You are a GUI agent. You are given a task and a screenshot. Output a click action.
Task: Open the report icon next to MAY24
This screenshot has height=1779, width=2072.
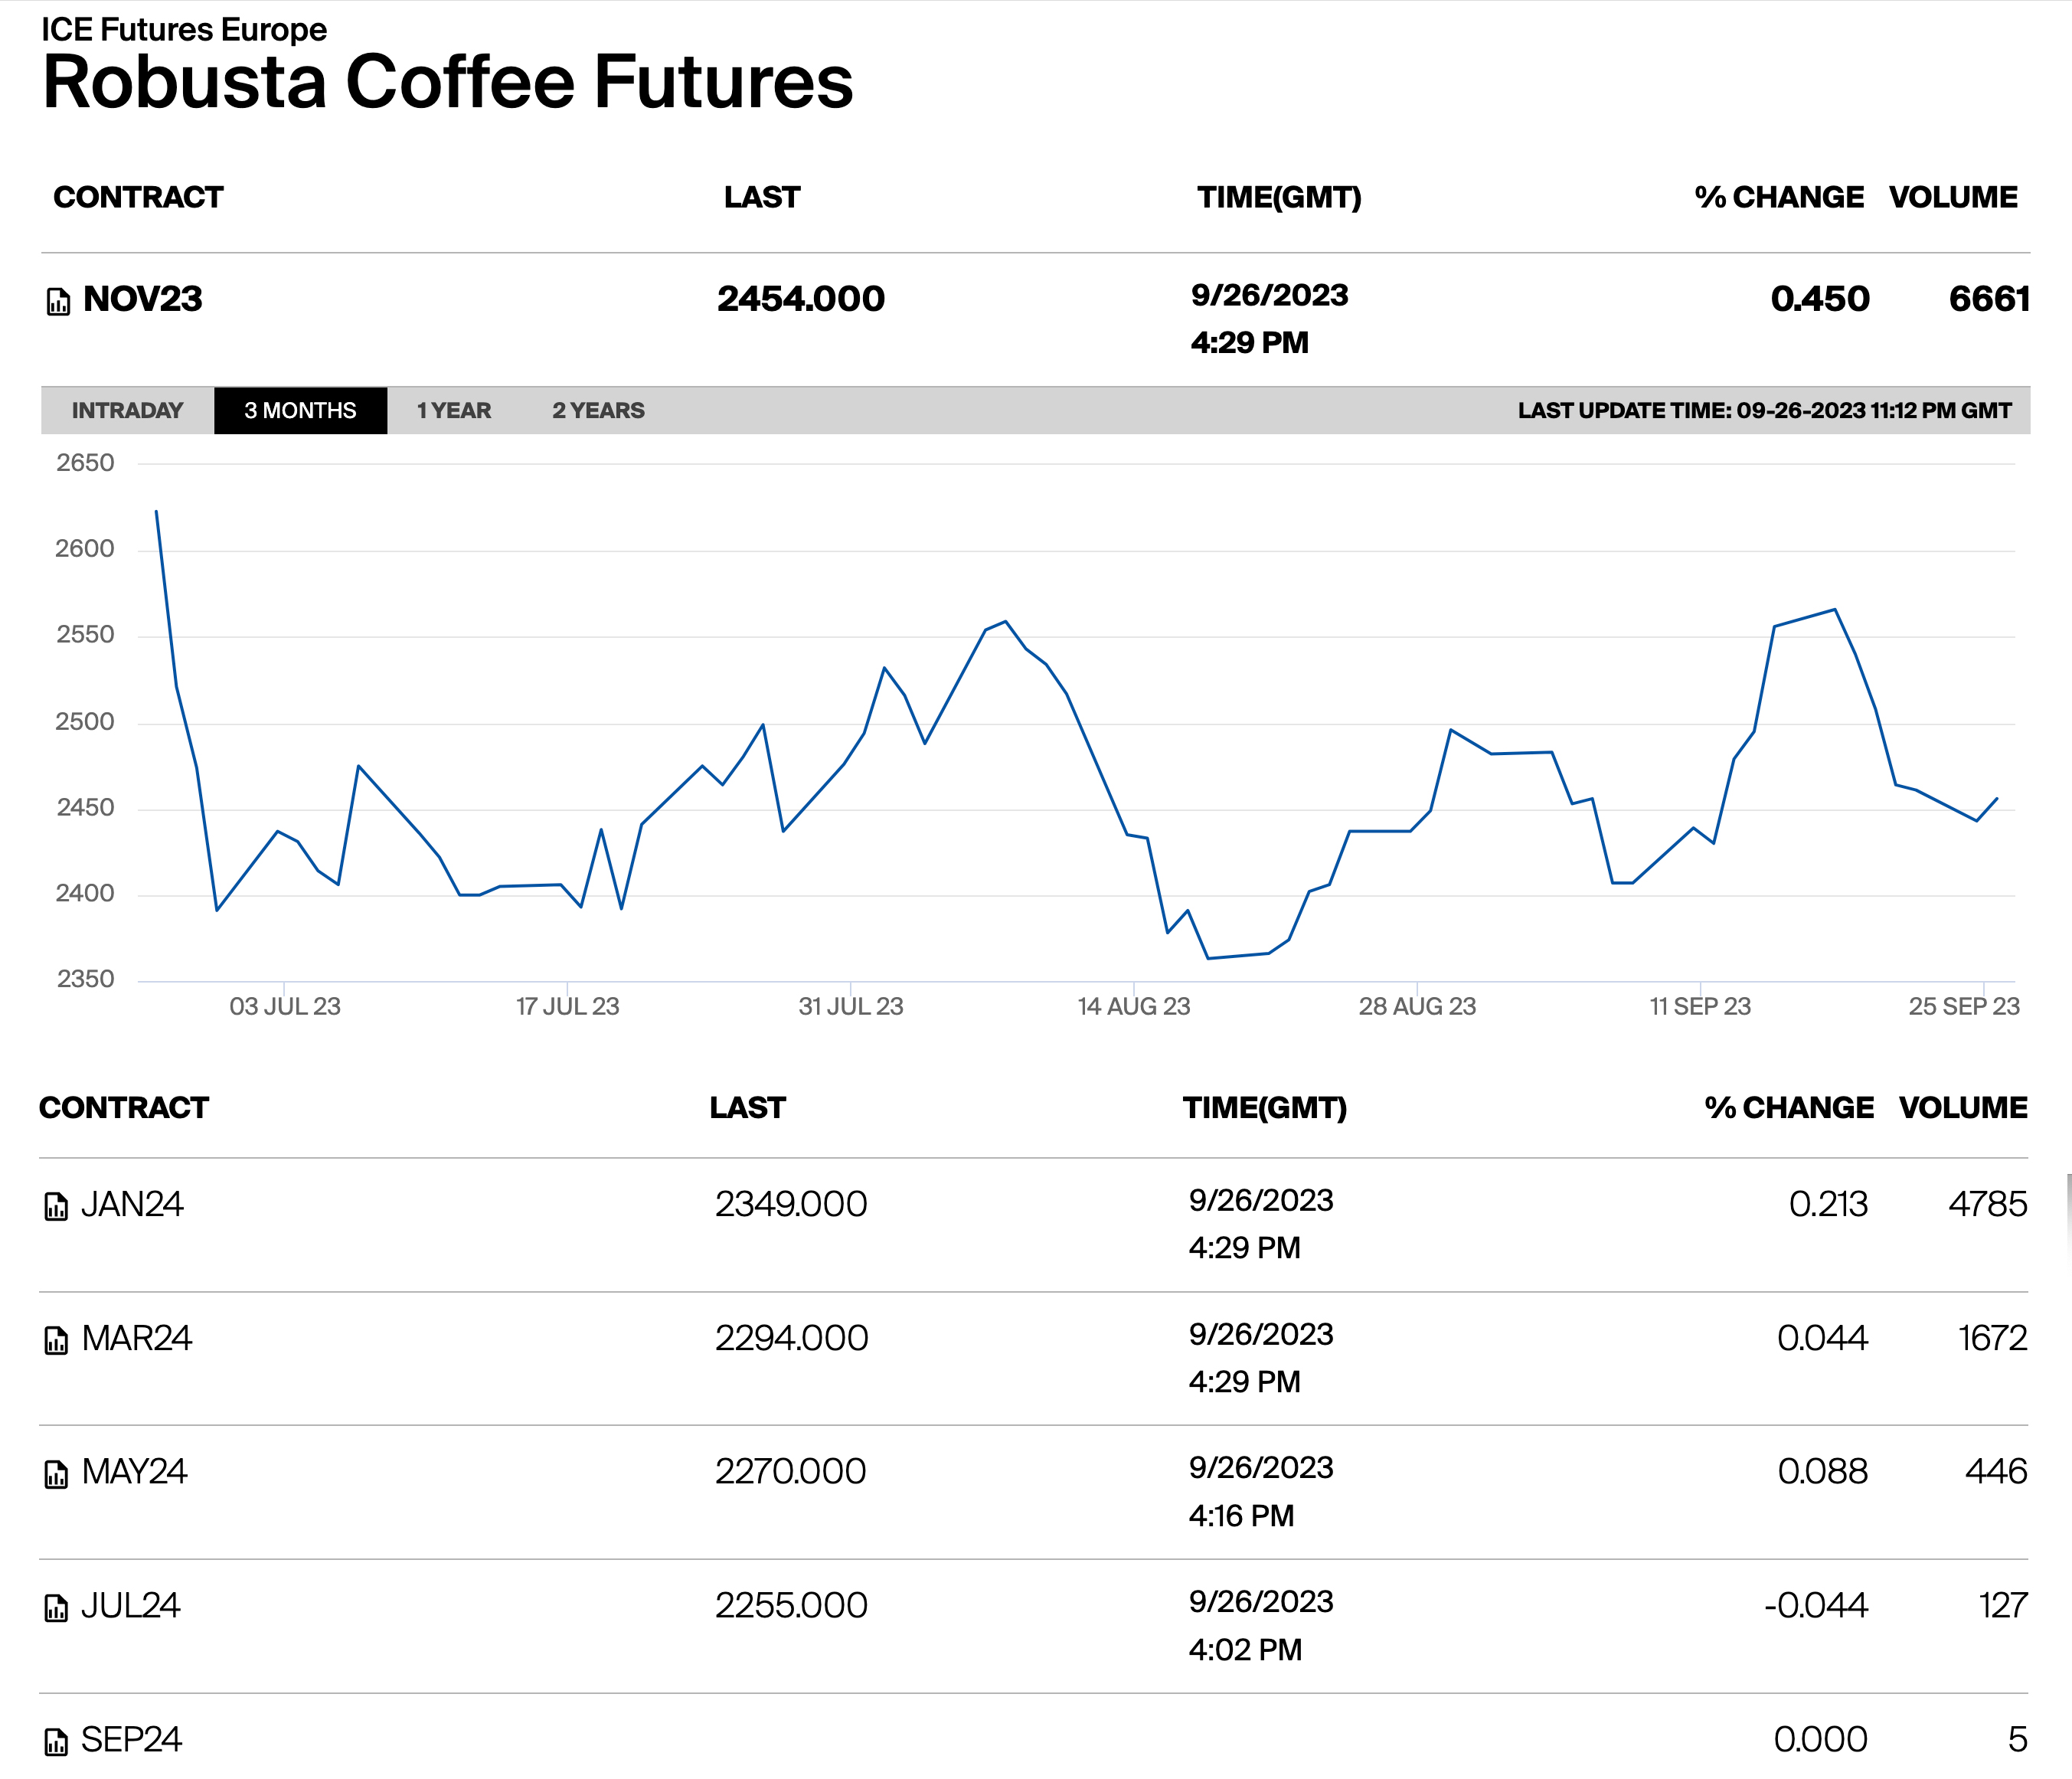click(x=56, y=1475)
